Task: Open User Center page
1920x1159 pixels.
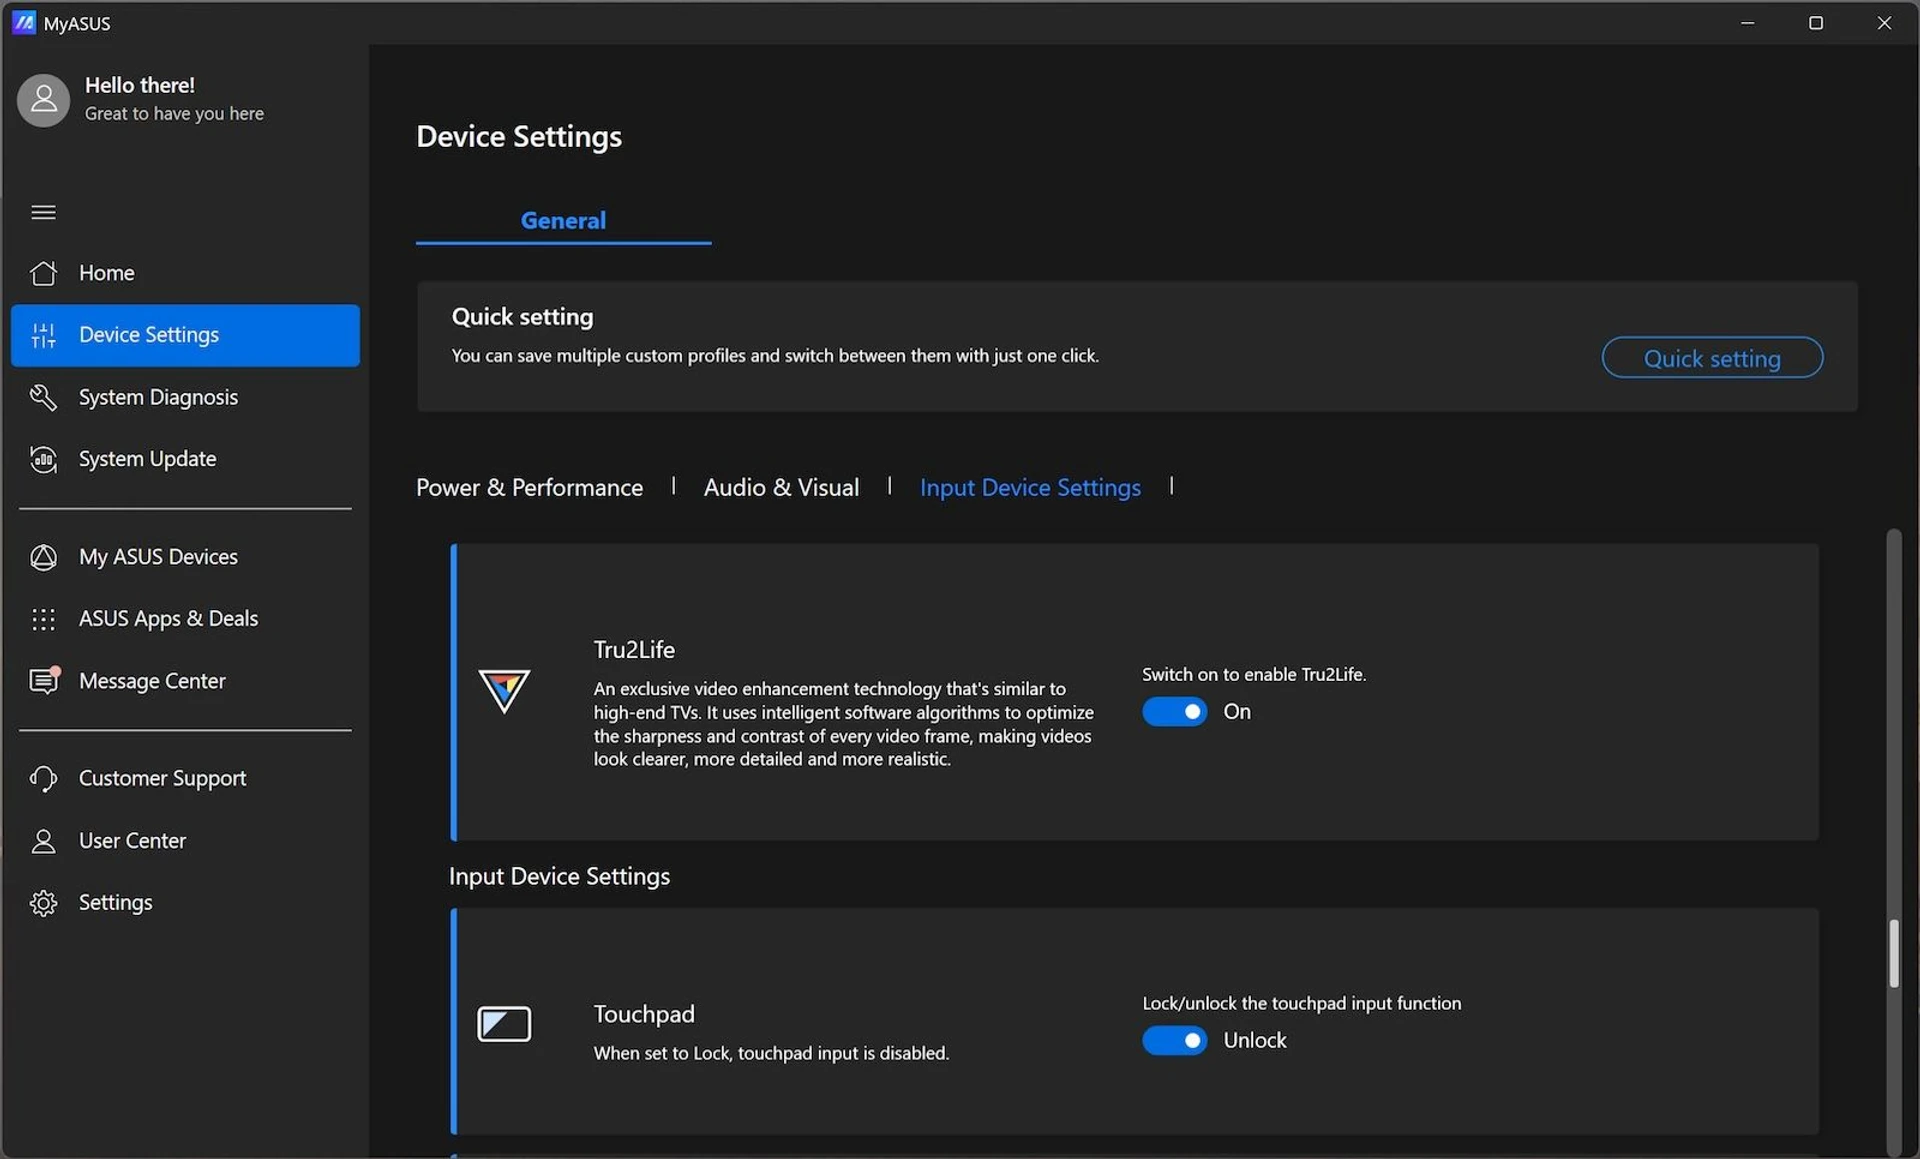Action: (x=185, y=841)
